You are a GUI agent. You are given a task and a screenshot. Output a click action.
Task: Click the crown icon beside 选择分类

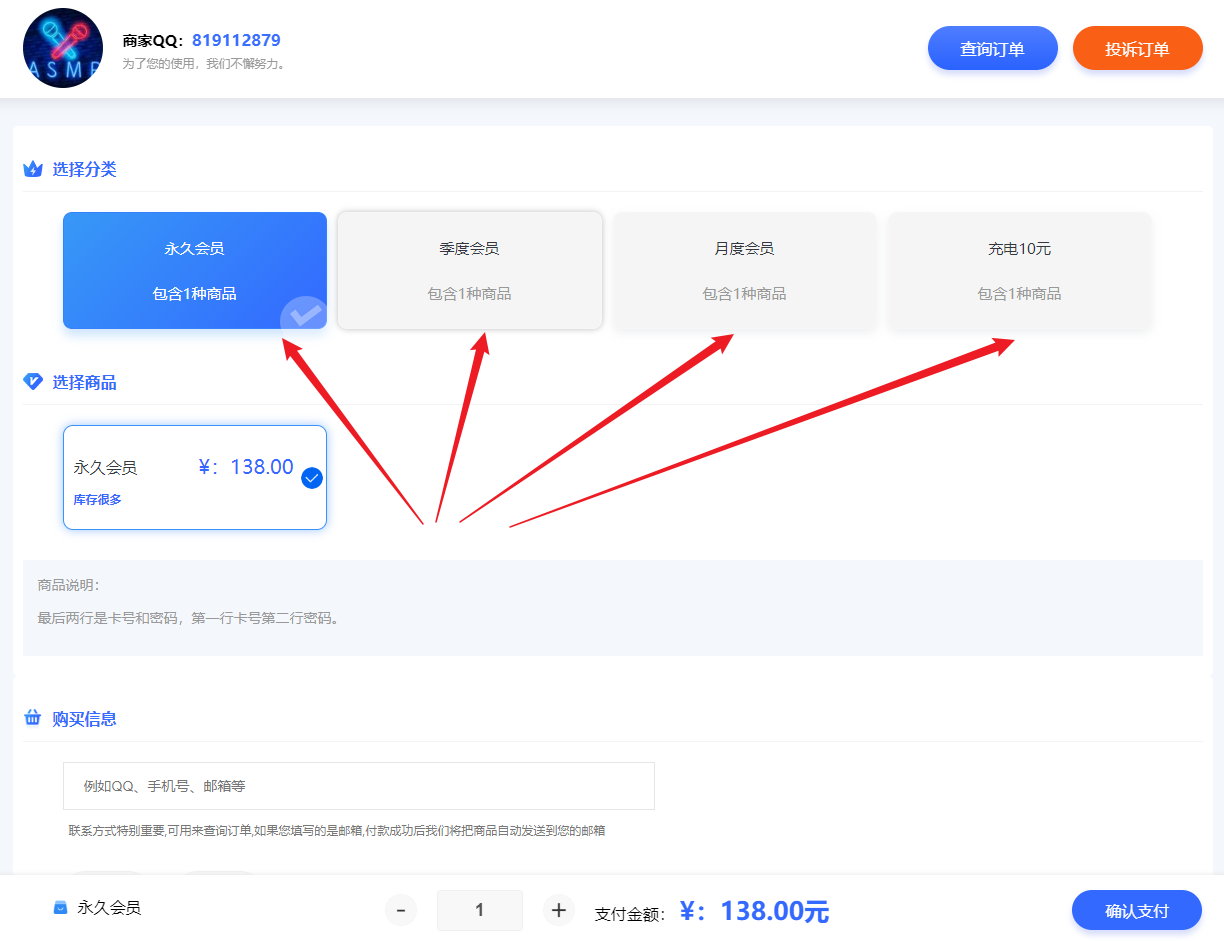[33, 169]
